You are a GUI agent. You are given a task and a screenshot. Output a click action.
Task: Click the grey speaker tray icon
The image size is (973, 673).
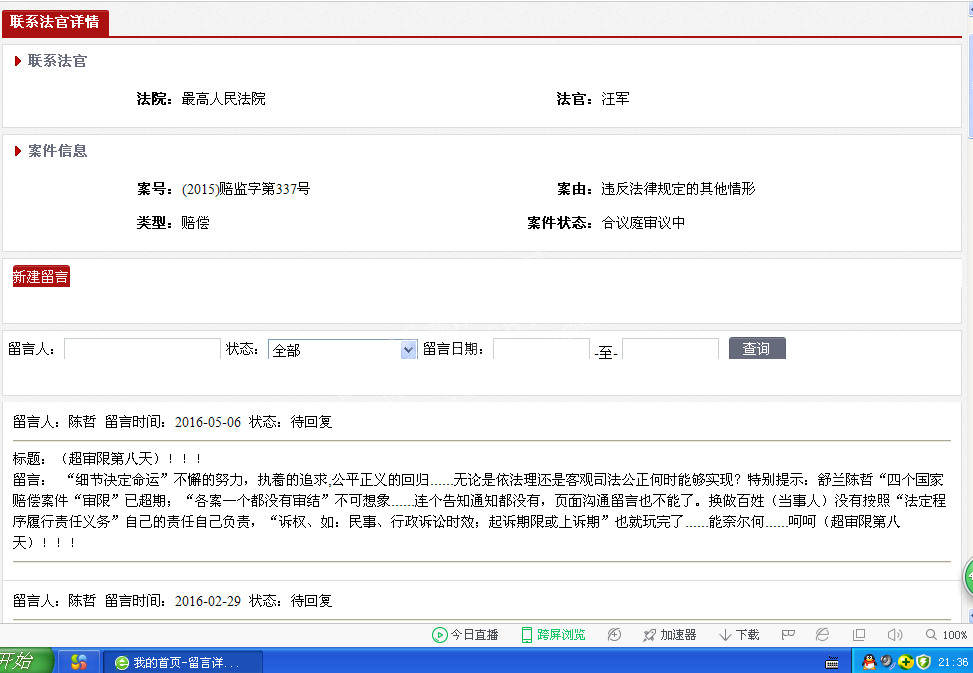pyautogui.click(x=887, y=662)
